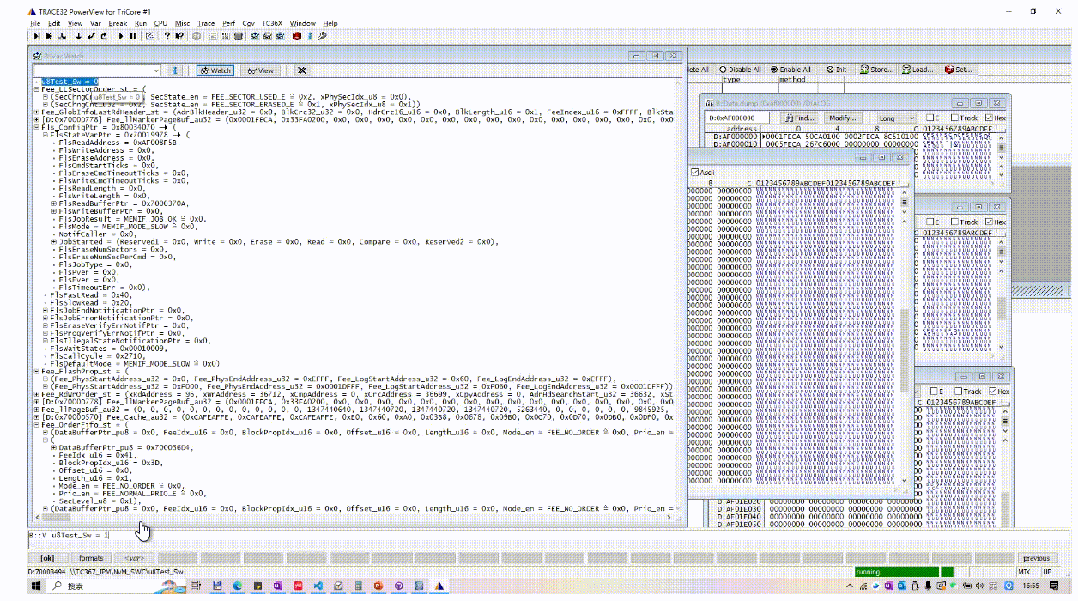Click Find... button in Data.dump window
The height and width of the screenshot is (601, 1078).
[x=800, y=118]
